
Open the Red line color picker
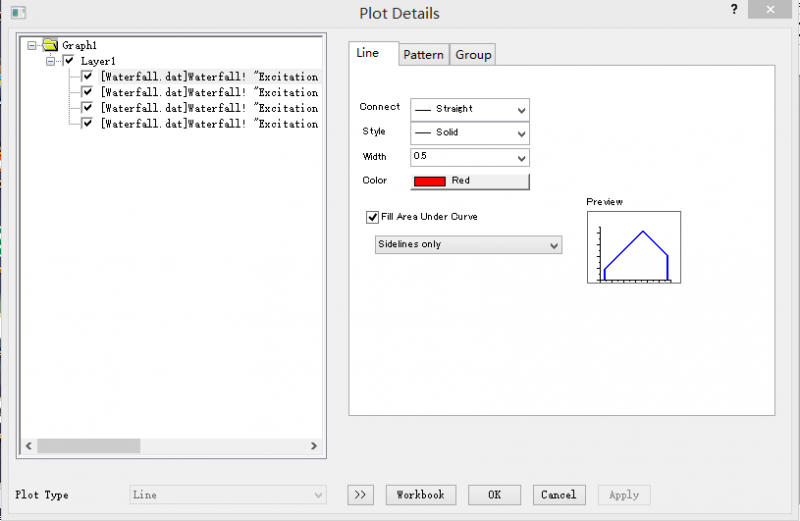pyautogui.click(x=470, y=181)
